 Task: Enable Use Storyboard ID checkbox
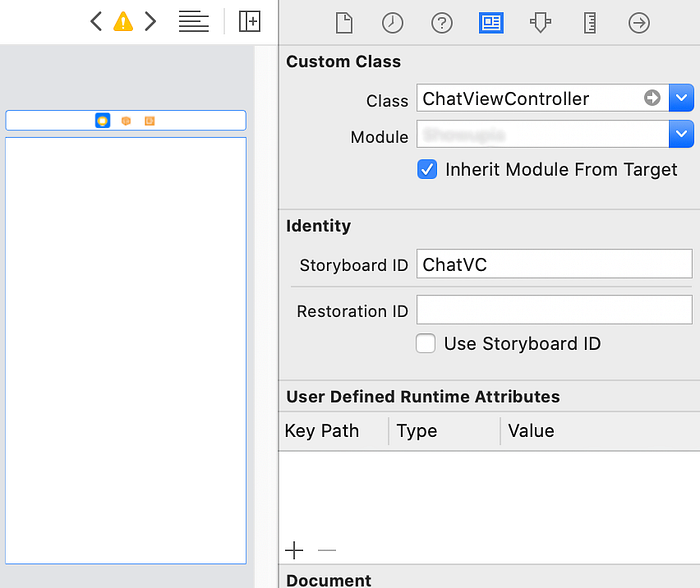tap(425, 343)
